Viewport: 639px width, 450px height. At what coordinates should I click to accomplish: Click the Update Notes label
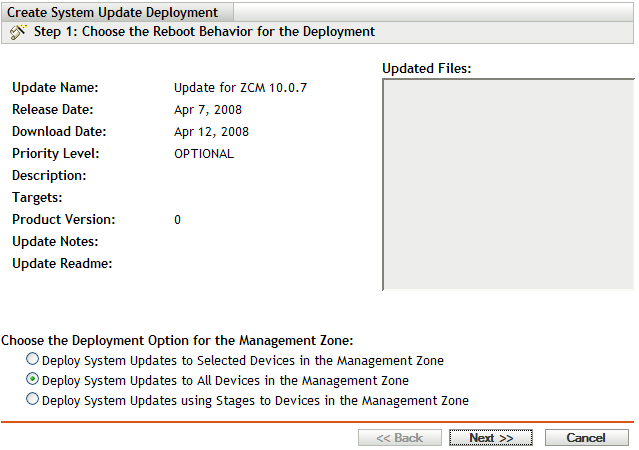(54, 242)
